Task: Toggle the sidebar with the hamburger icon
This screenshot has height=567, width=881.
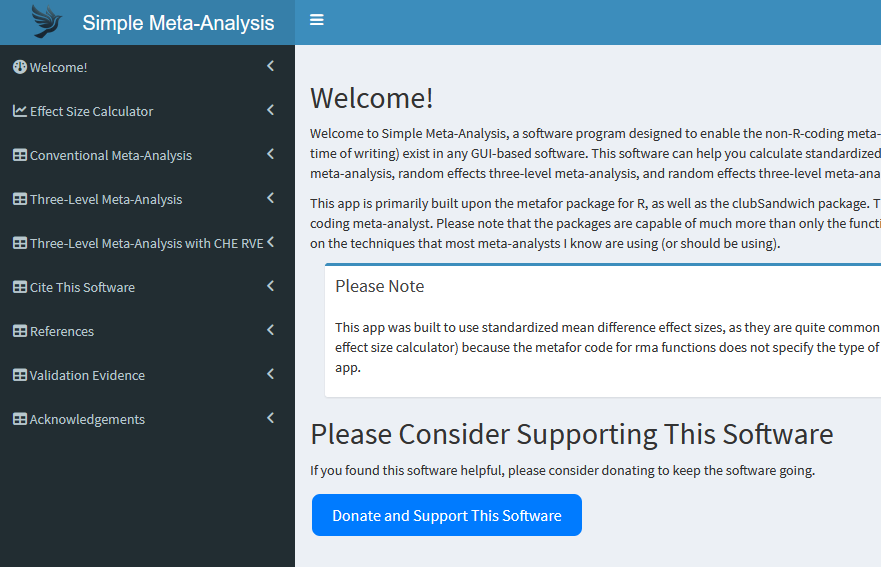Action: pos(317,20)
